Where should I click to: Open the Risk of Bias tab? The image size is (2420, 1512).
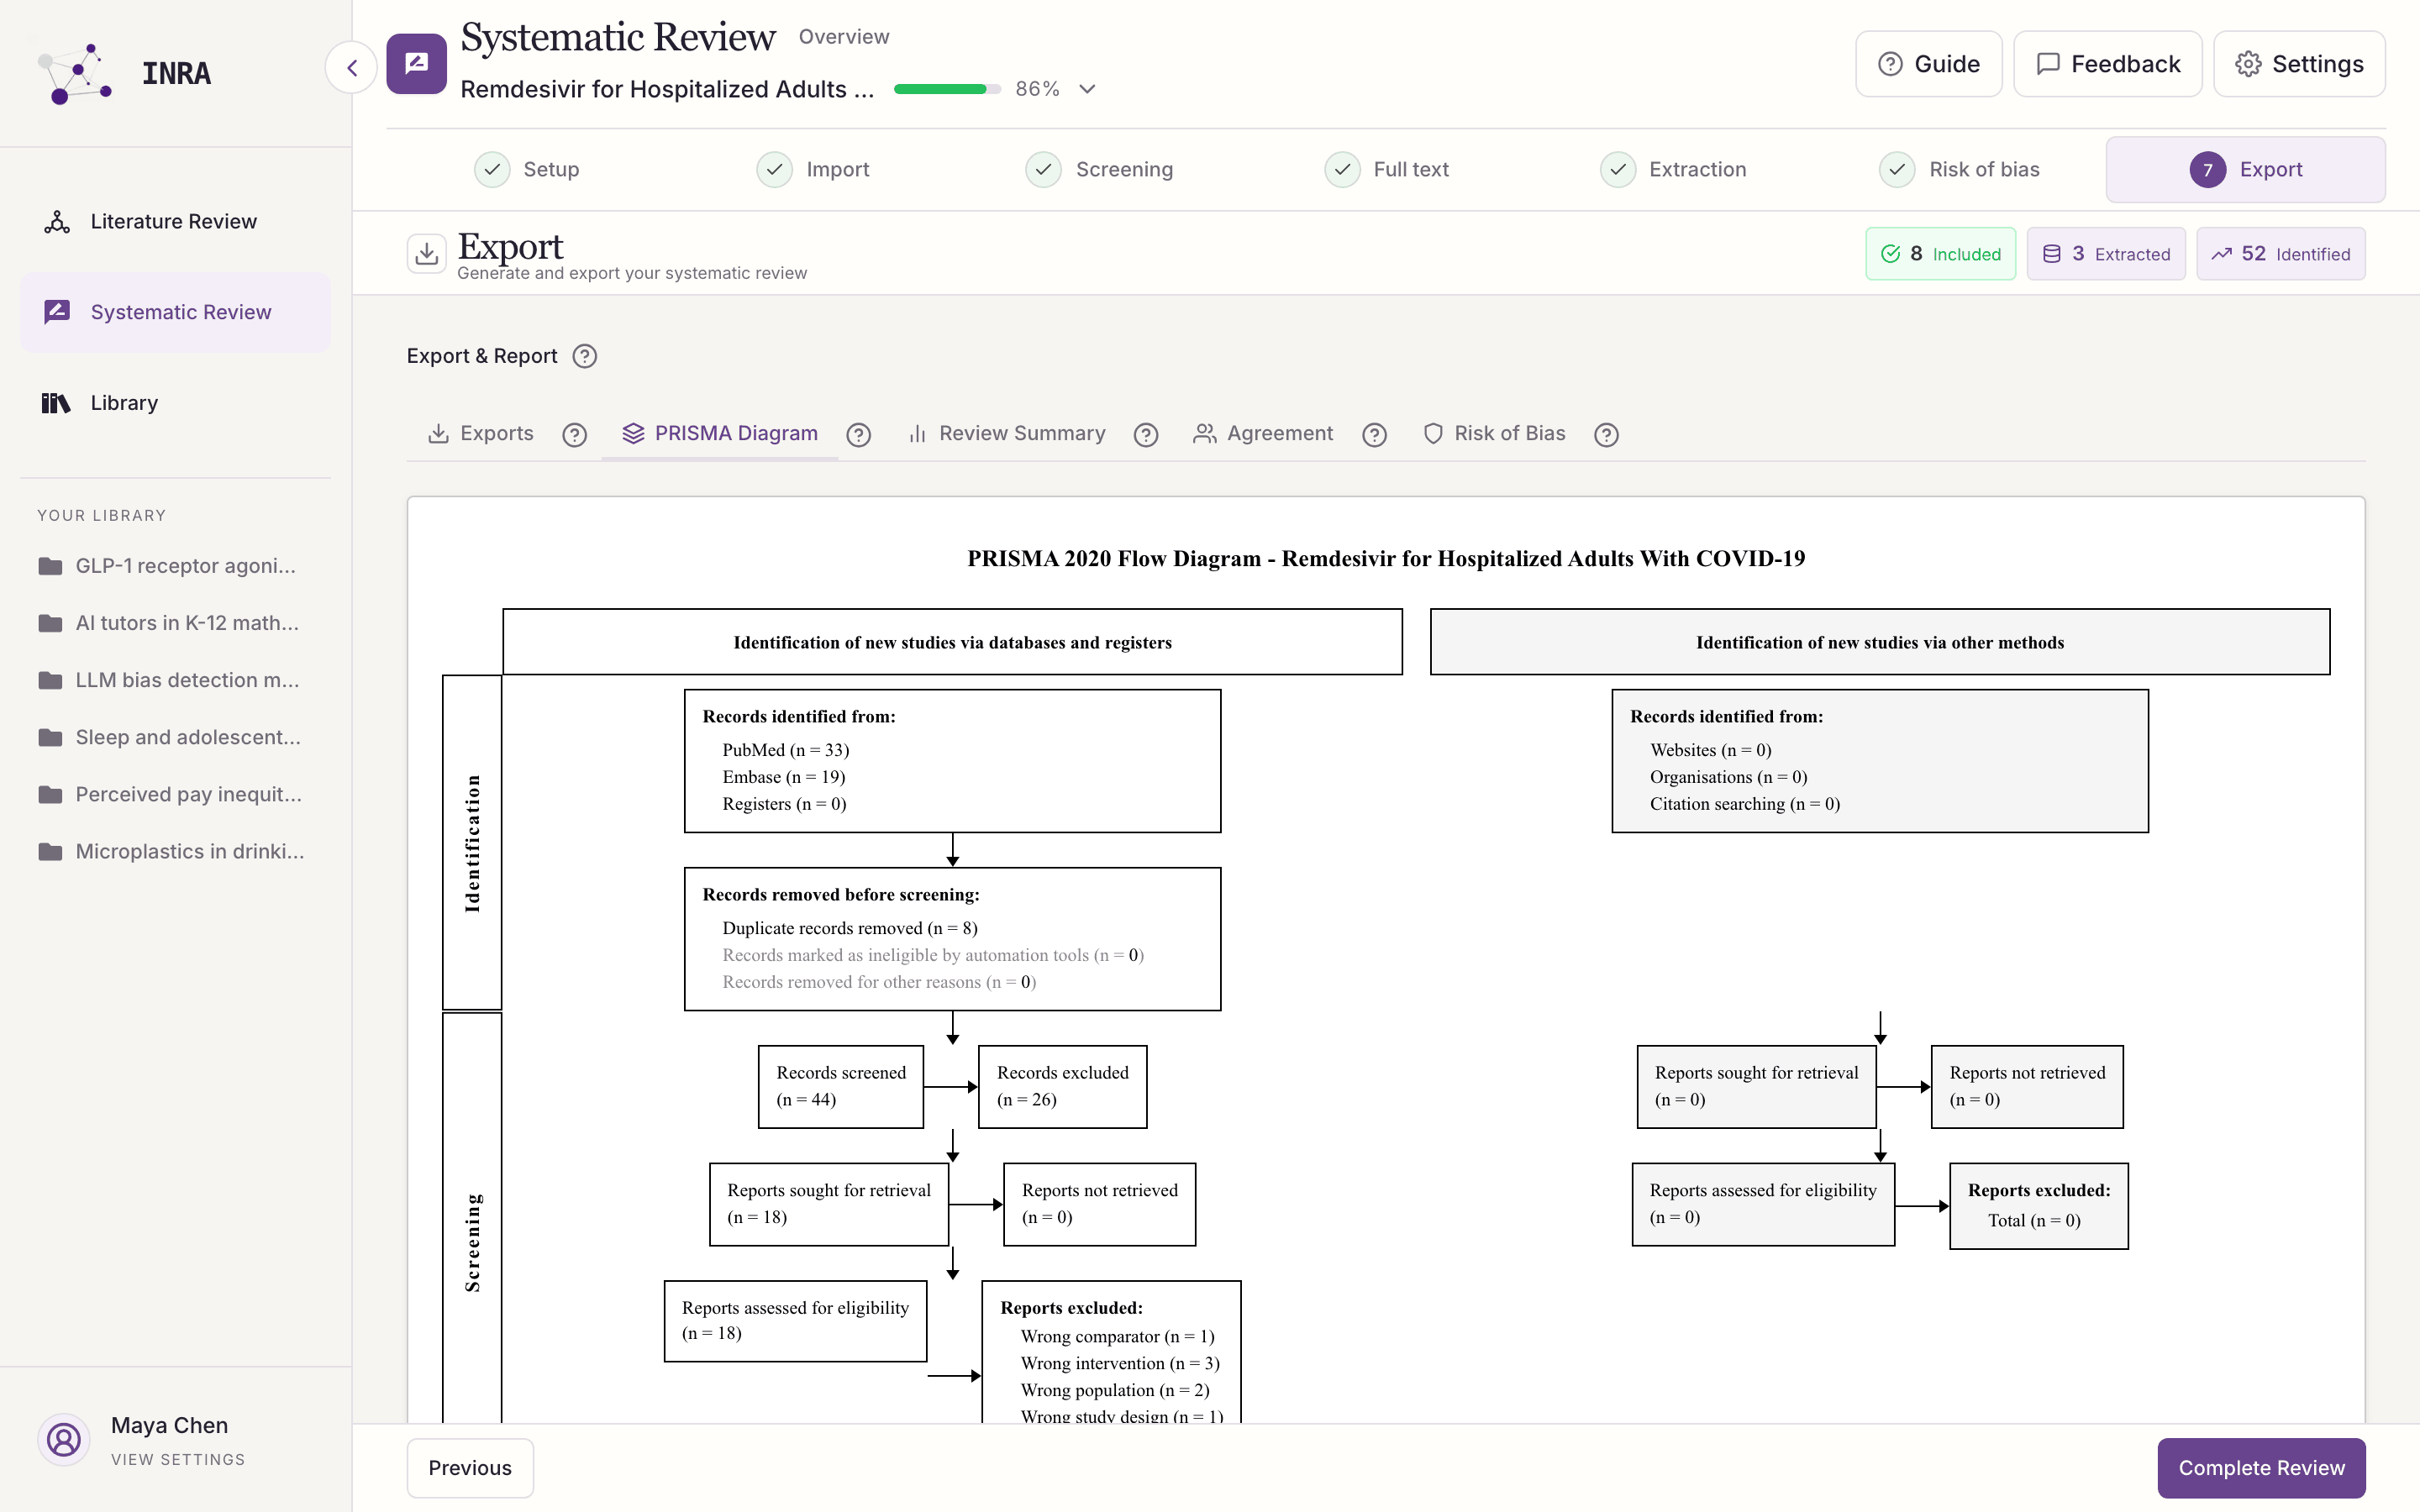[x=1494, y=433]
